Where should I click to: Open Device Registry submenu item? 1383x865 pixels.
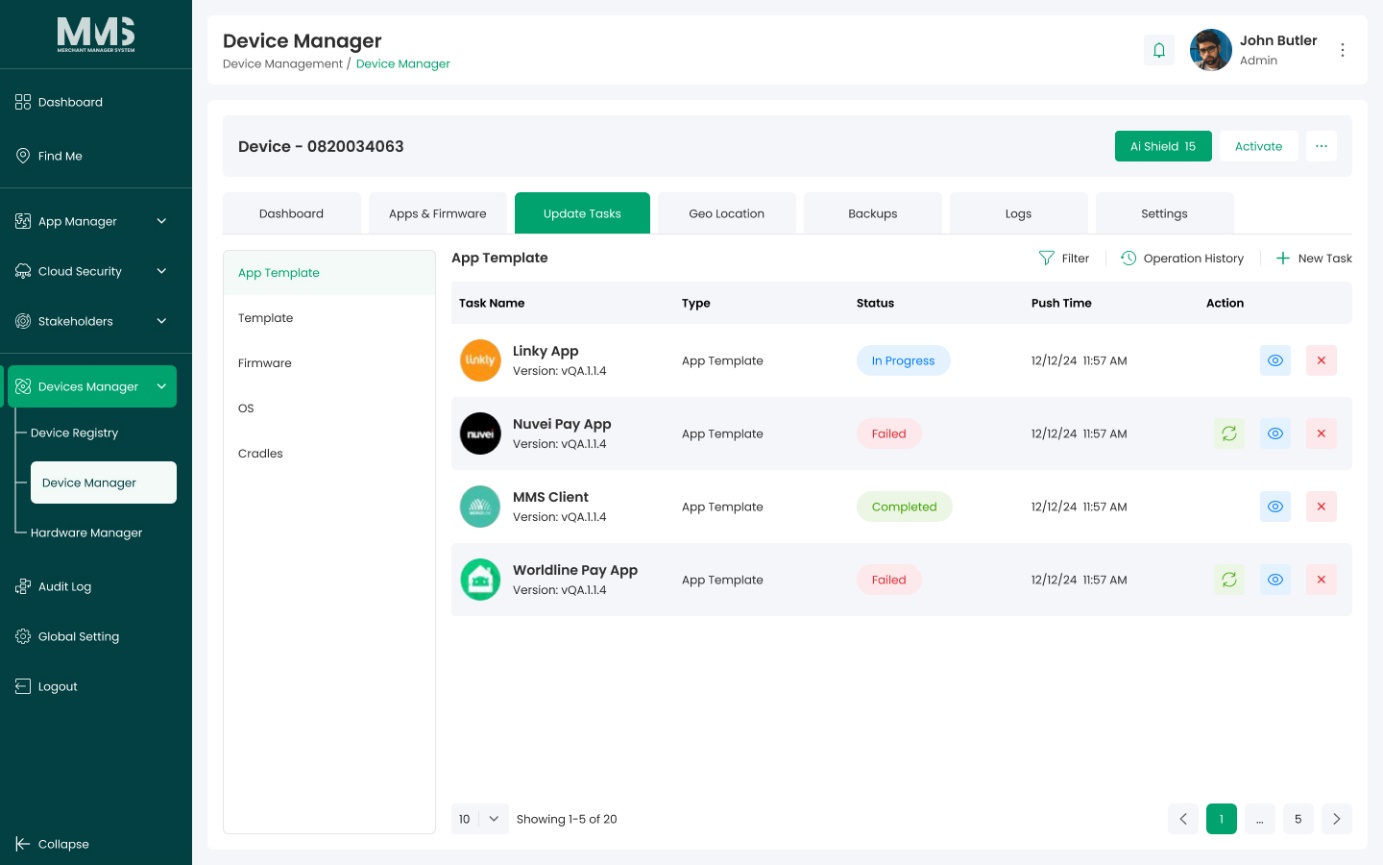pos(74,433)
